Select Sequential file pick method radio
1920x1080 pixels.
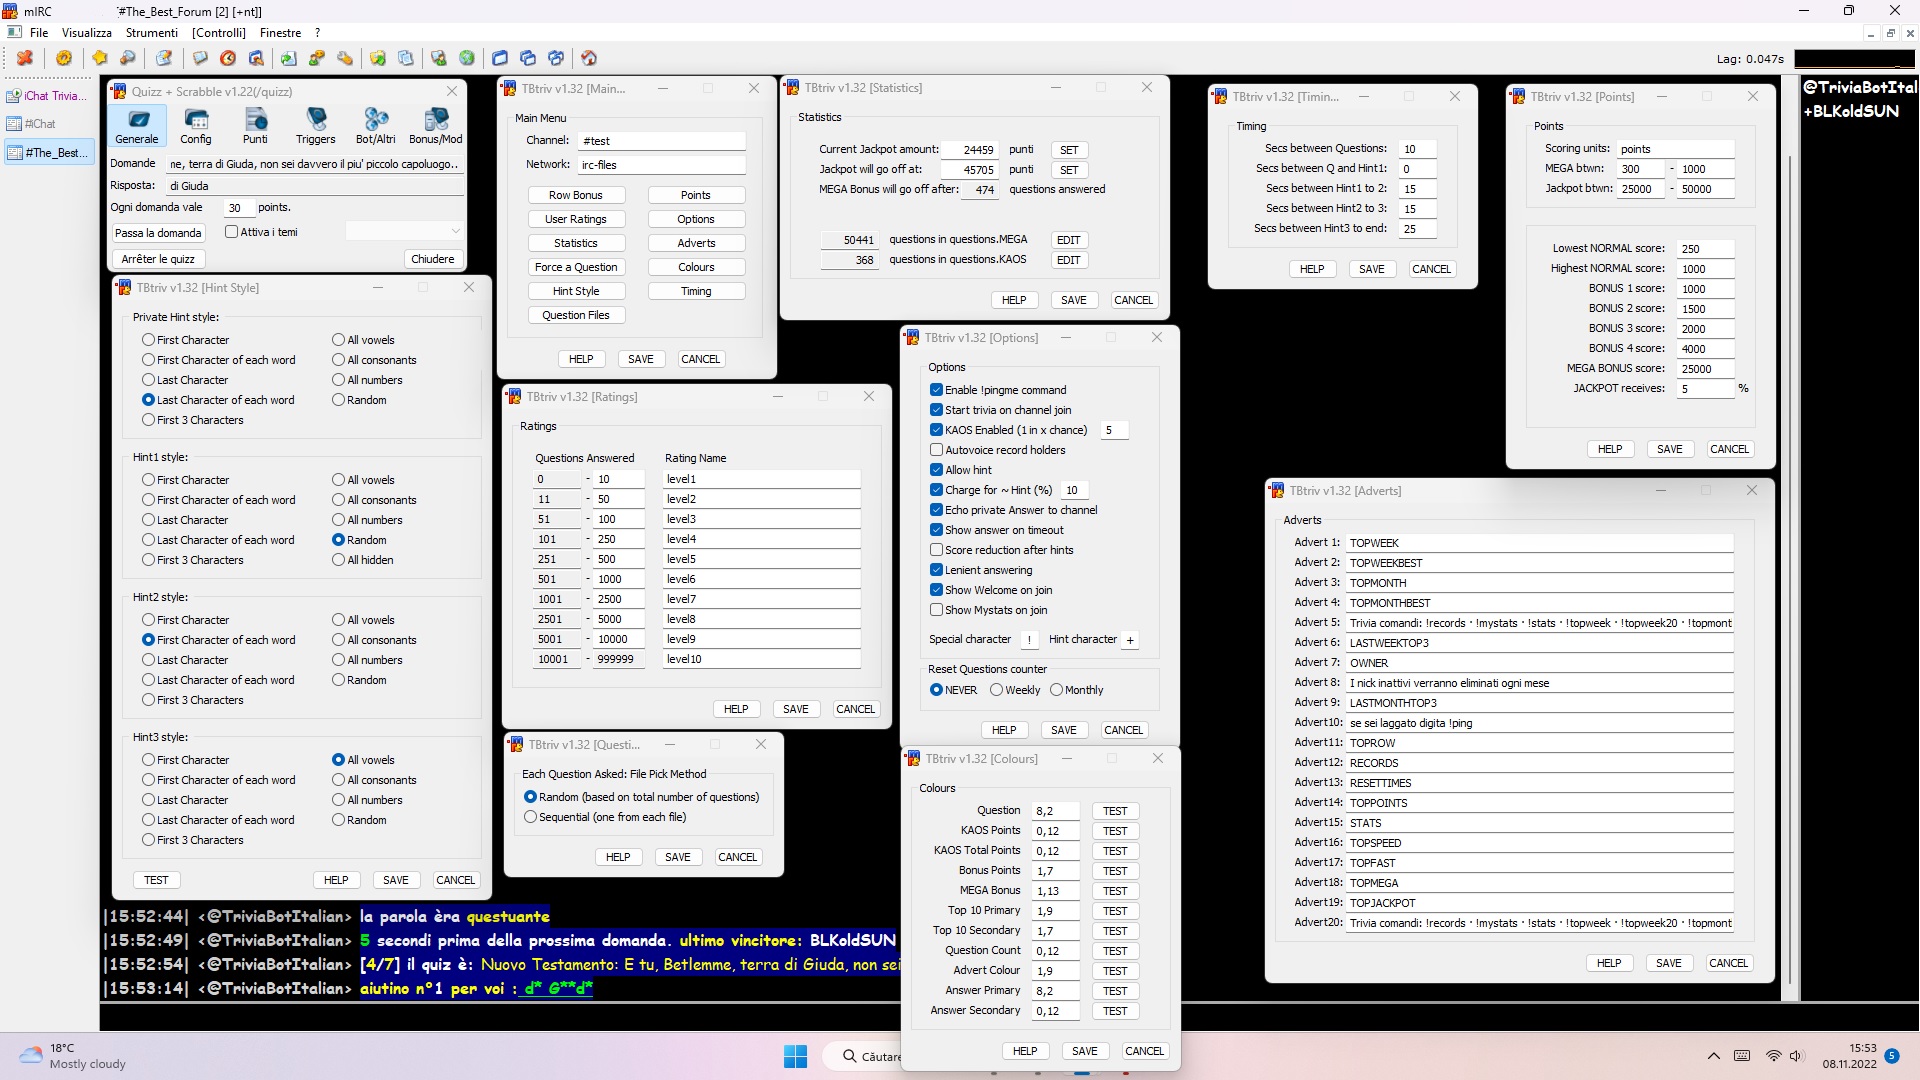coord(530,817)
